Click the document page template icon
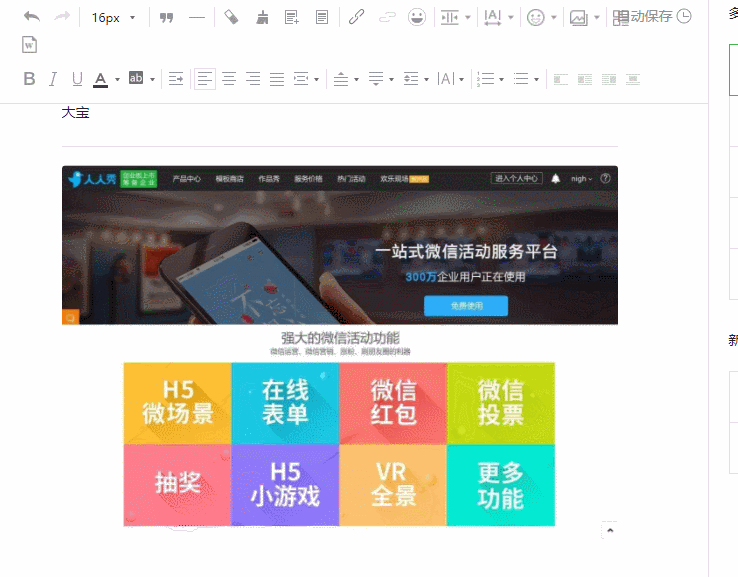The width and height of the screenshot is (738, 577). [322, 17]
